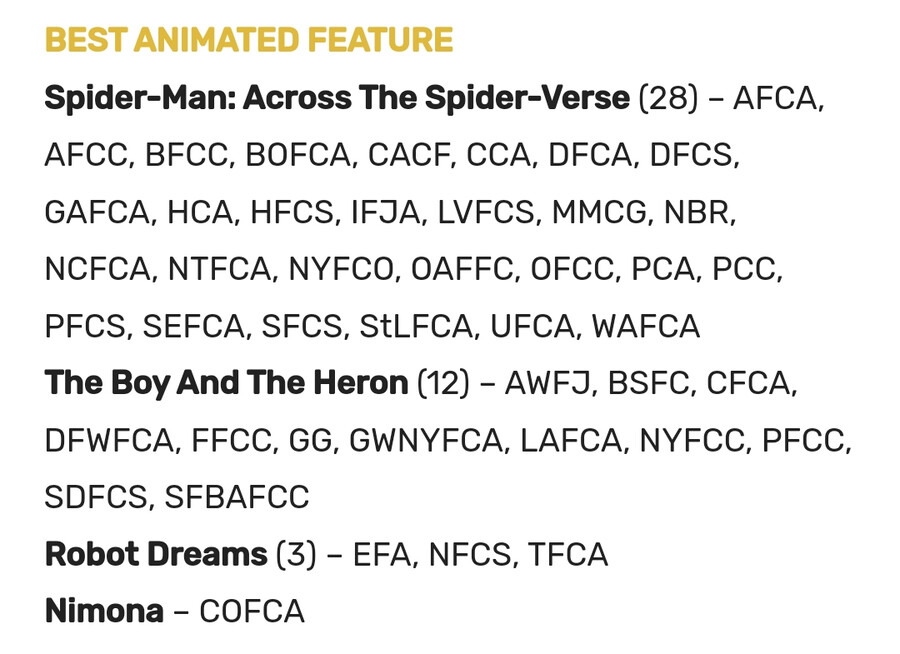Click The Boy And The Heron title
Viewport: 900px width, 654px height.
coord(226,383)
